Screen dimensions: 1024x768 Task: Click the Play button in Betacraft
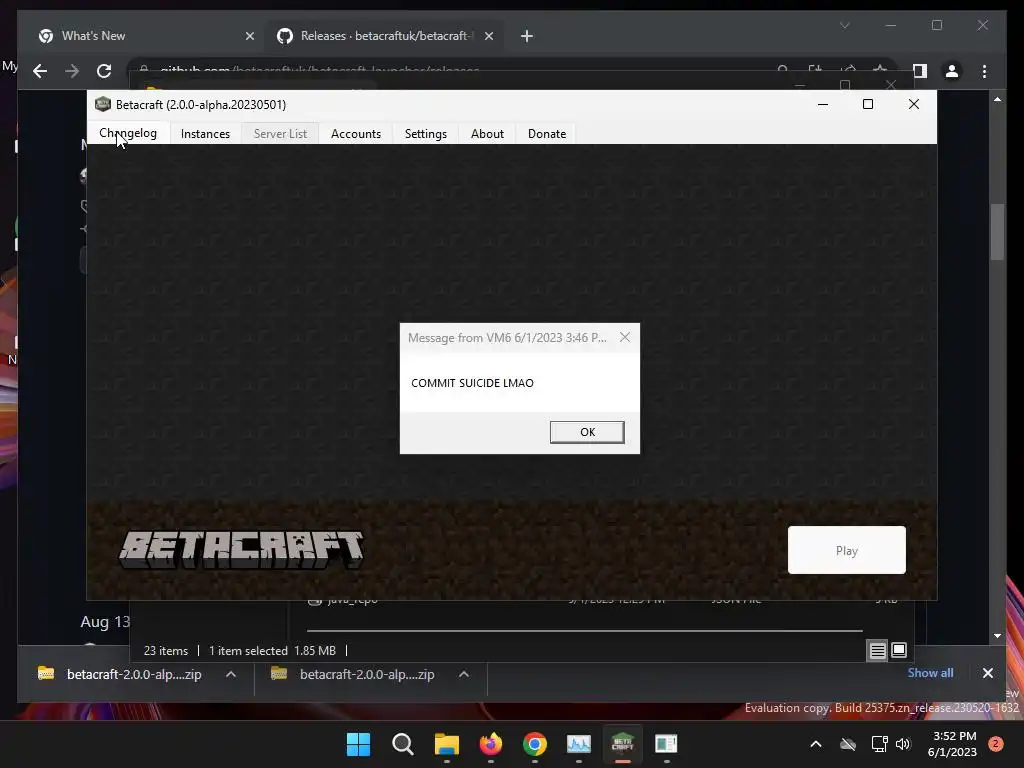tap(846, 550)
